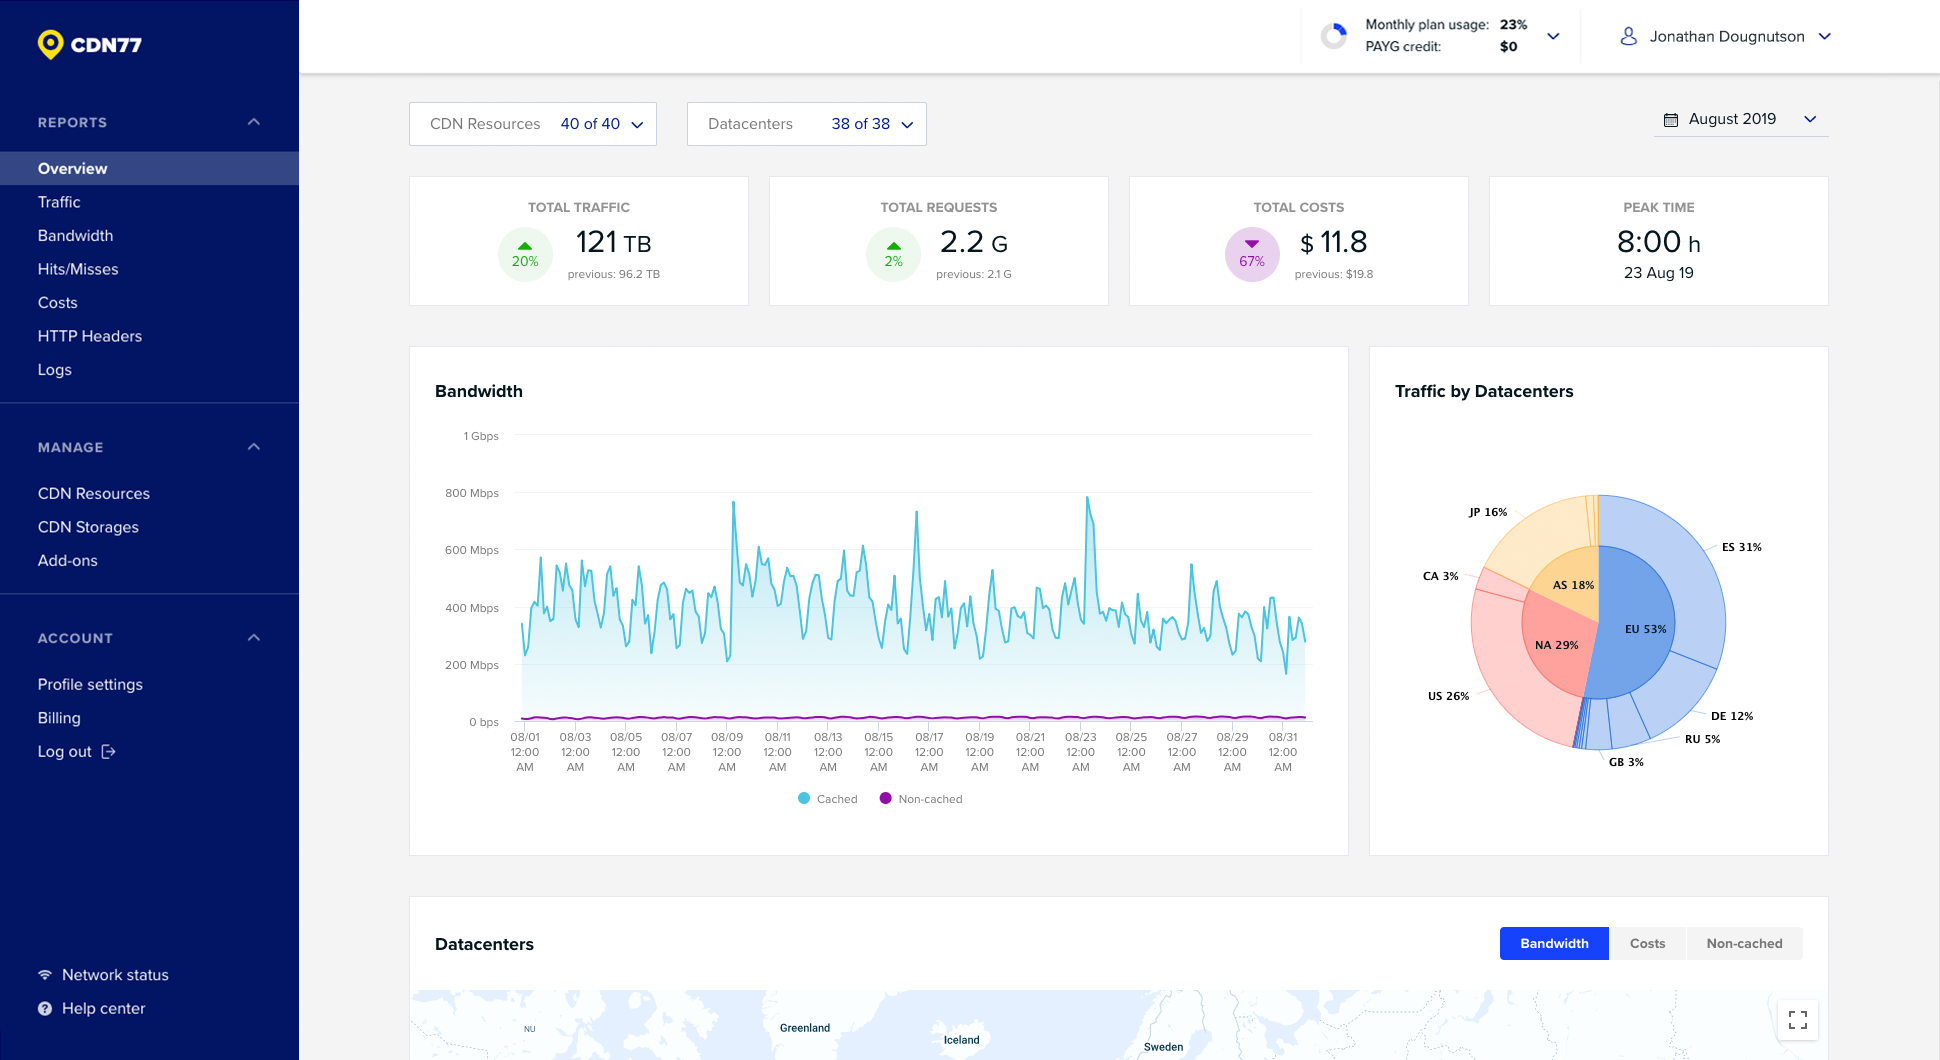
Task: Collapse the REPORTS section in the sidebar
Action: coord(253,121)
